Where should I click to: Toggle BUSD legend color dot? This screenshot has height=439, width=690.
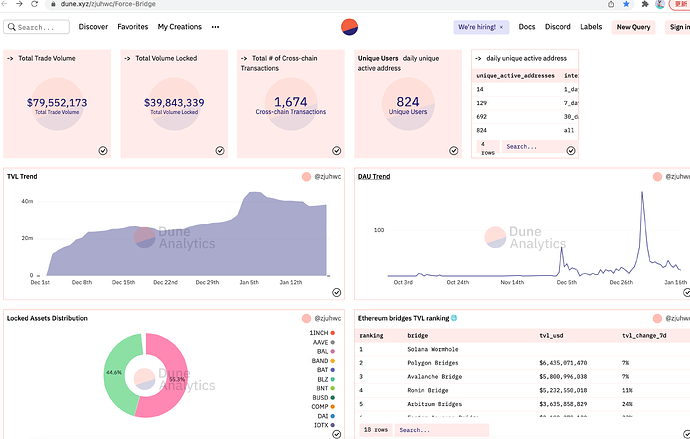pos(333,398)
